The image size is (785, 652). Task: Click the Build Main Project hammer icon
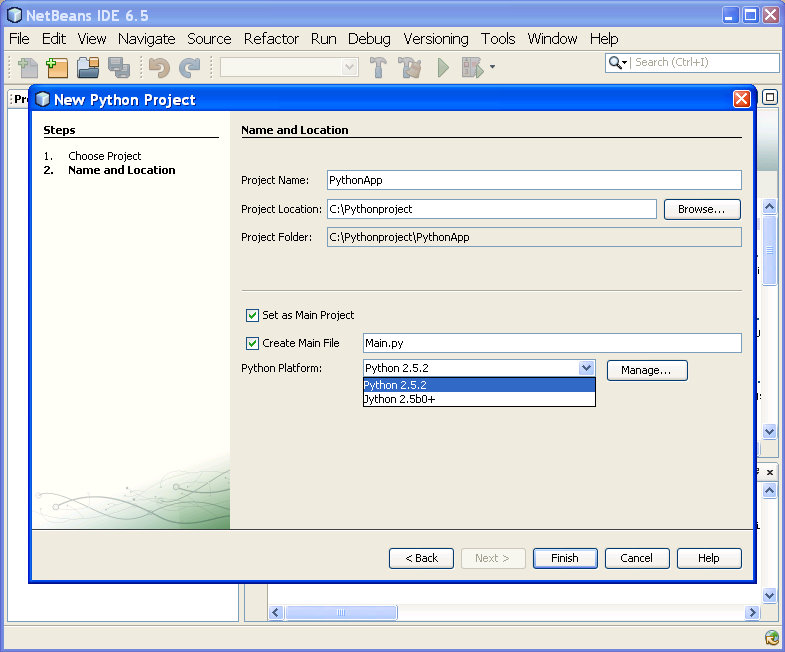click(378, 68)
